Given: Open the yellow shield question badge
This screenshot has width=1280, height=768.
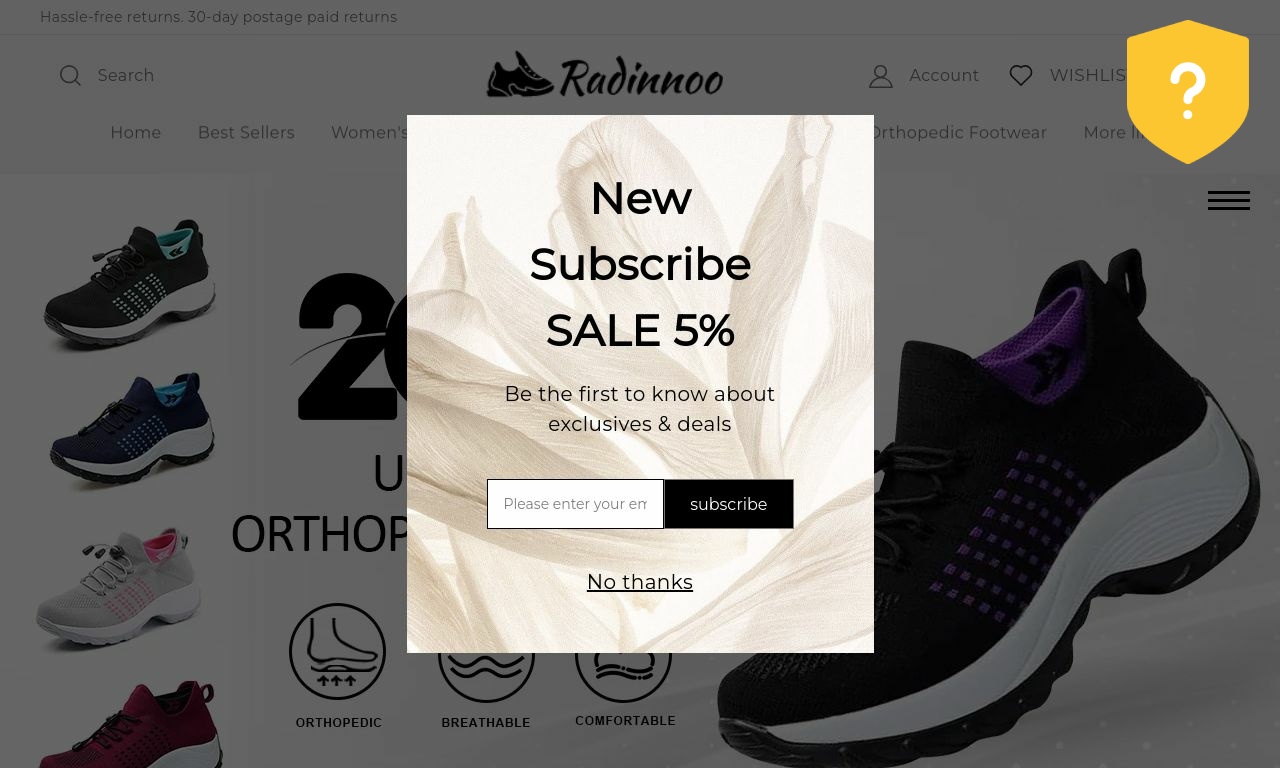Looking at the screenshot, I should (1188, 92).
